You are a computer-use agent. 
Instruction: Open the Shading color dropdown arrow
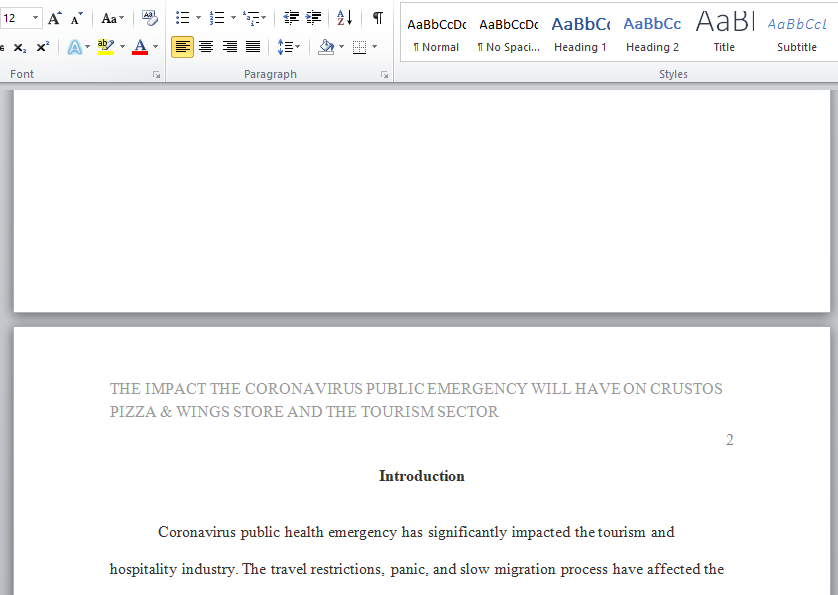pyautogui.click(x=342, y=47)
